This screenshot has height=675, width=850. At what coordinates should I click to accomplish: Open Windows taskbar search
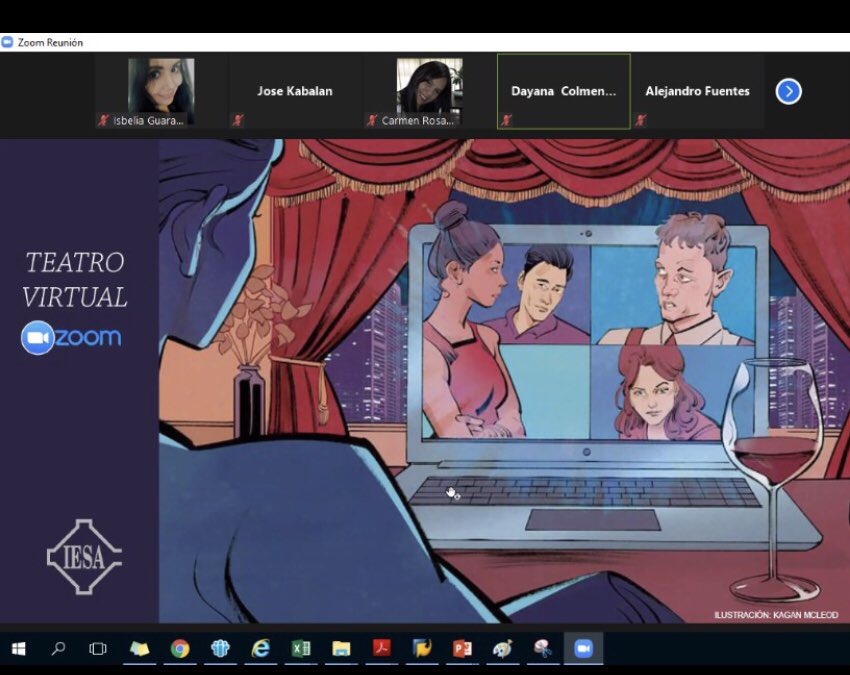point(58,648)
